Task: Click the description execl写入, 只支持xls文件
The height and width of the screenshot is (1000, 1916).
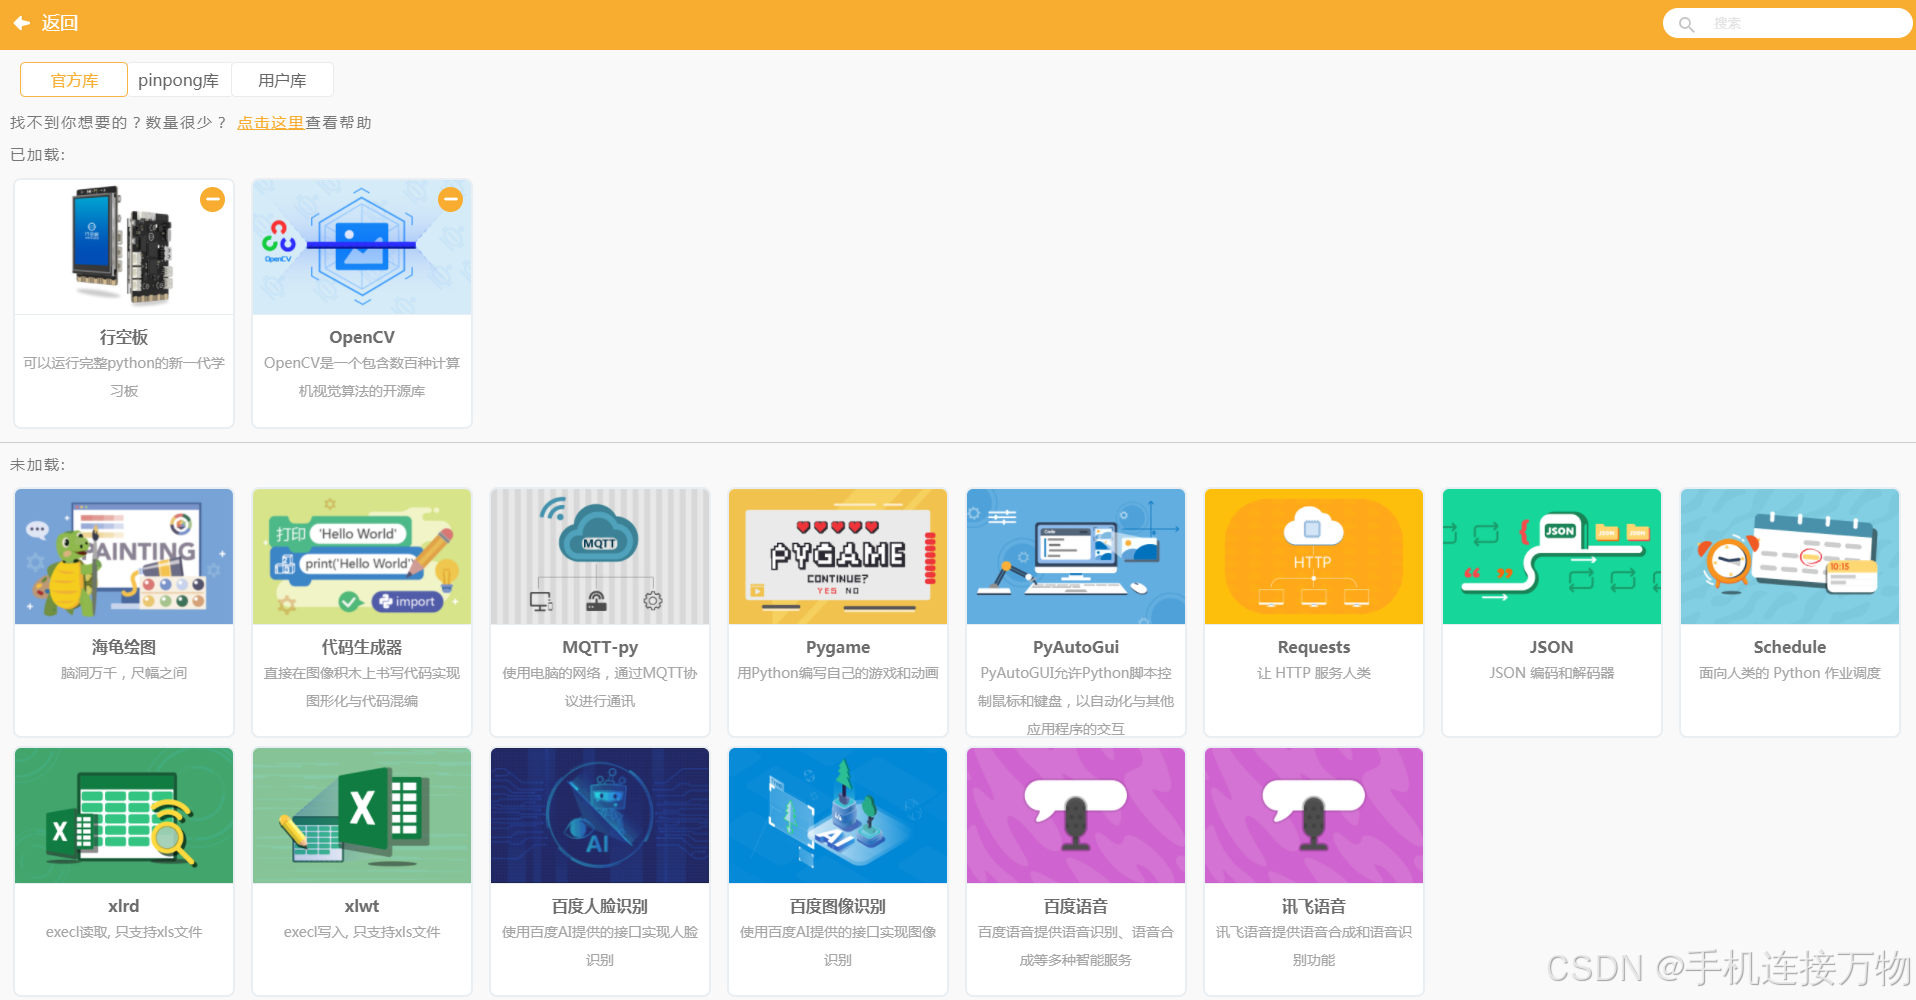Action: tap(362, 932)
